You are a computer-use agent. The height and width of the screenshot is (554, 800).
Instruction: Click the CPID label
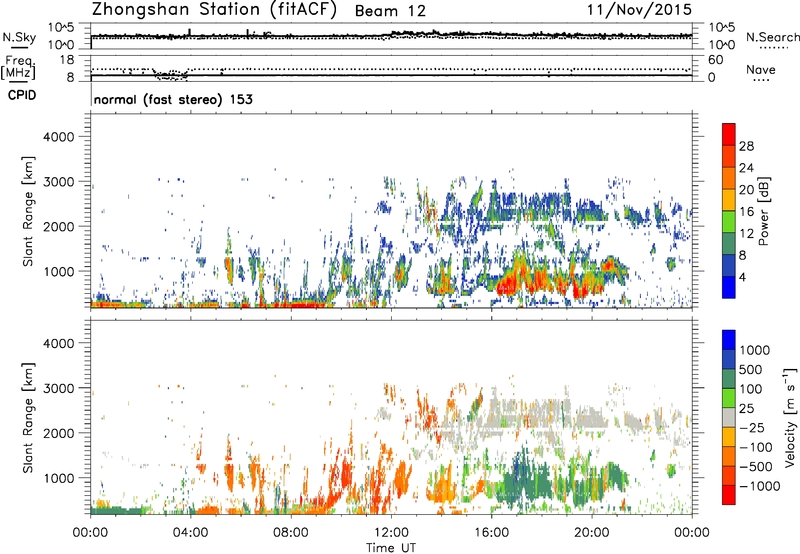(22, 95)
